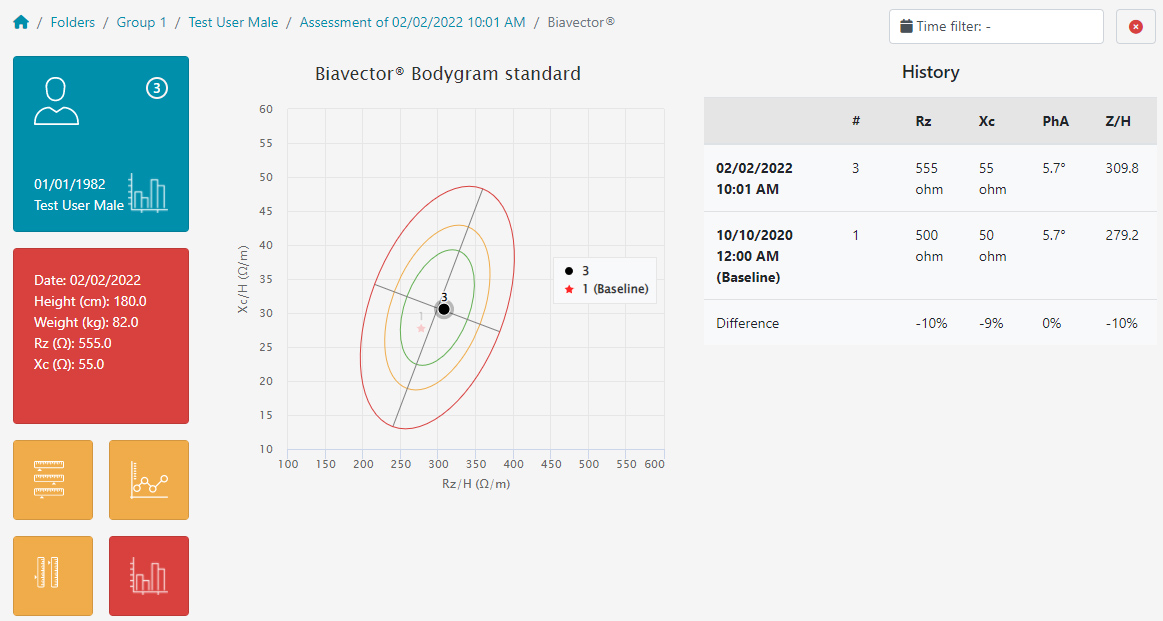Click the 500 ohm Rz value
The image size is (1163, 621).
pyautogui.click(x=929, y=246)
